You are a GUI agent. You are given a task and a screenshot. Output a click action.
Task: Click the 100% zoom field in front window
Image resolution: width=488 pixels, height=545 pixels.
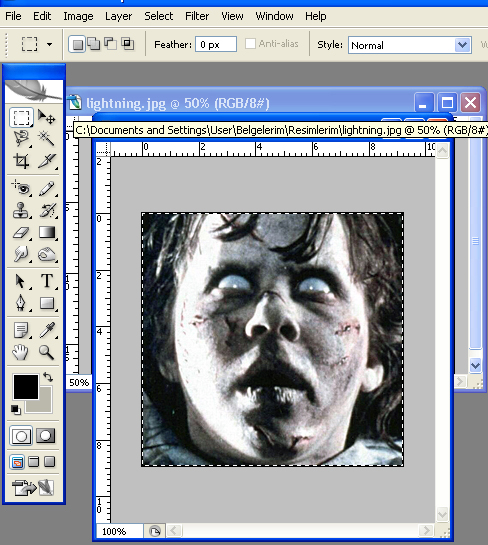click(x=119, y=531)
